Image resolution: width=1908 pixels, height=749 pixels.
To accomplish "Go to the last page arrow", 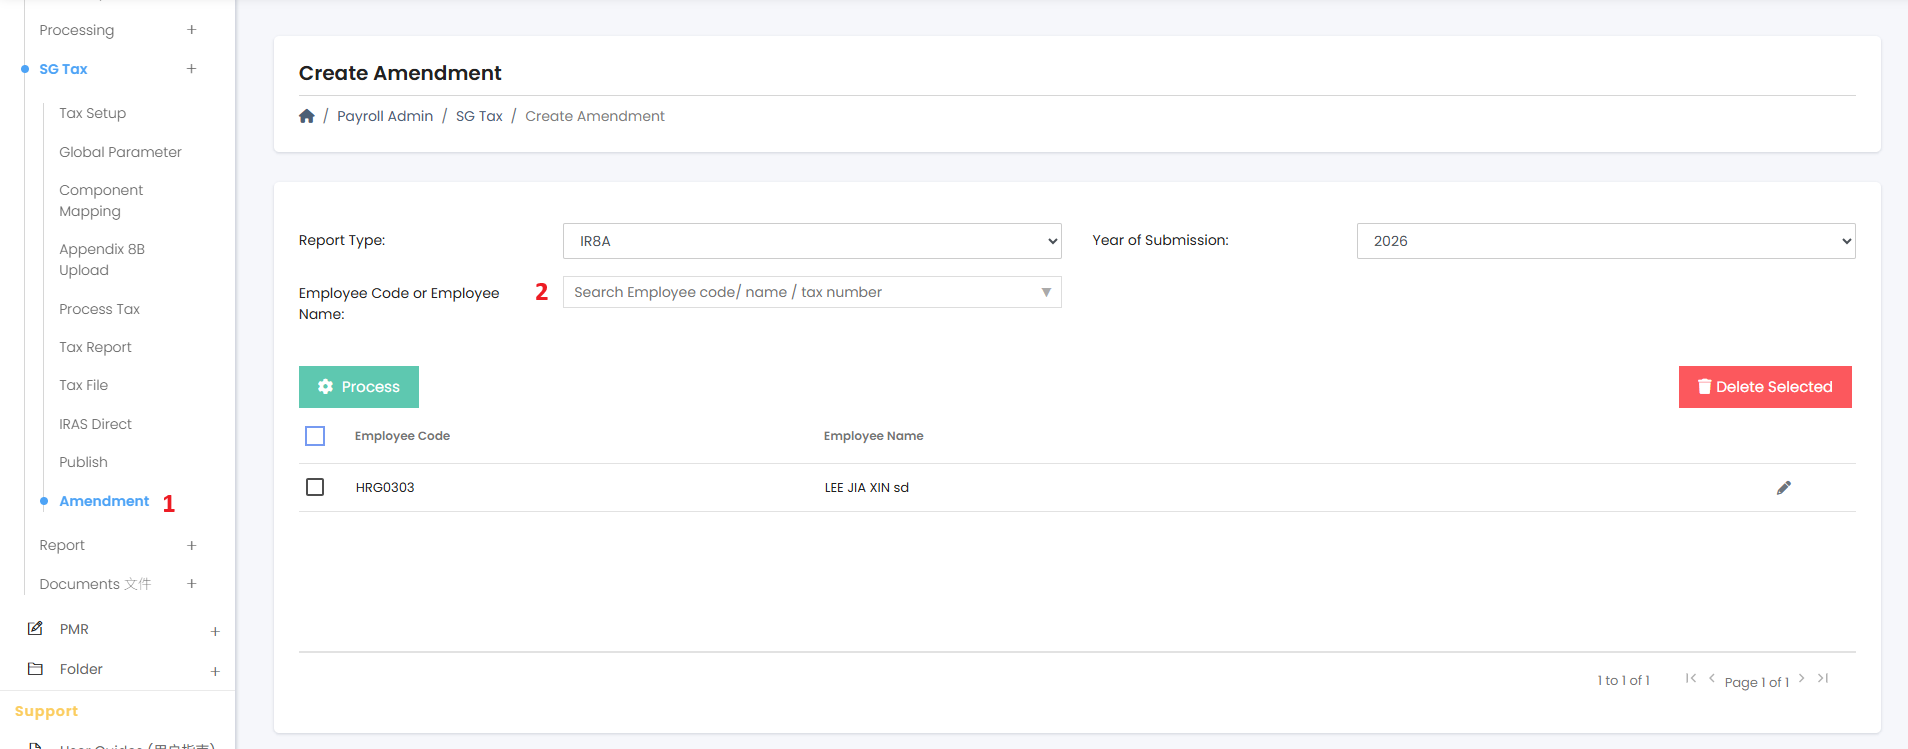I will [1823, 679].
